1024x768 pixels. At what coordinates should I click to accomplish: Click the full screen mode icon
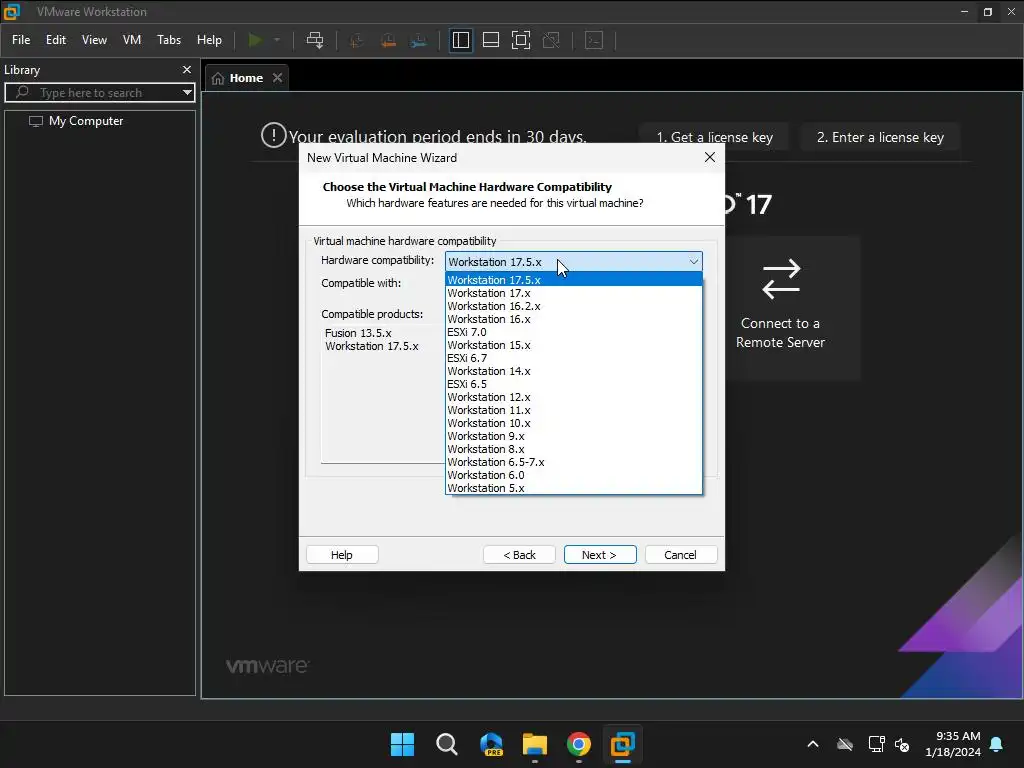click(520, 40)
